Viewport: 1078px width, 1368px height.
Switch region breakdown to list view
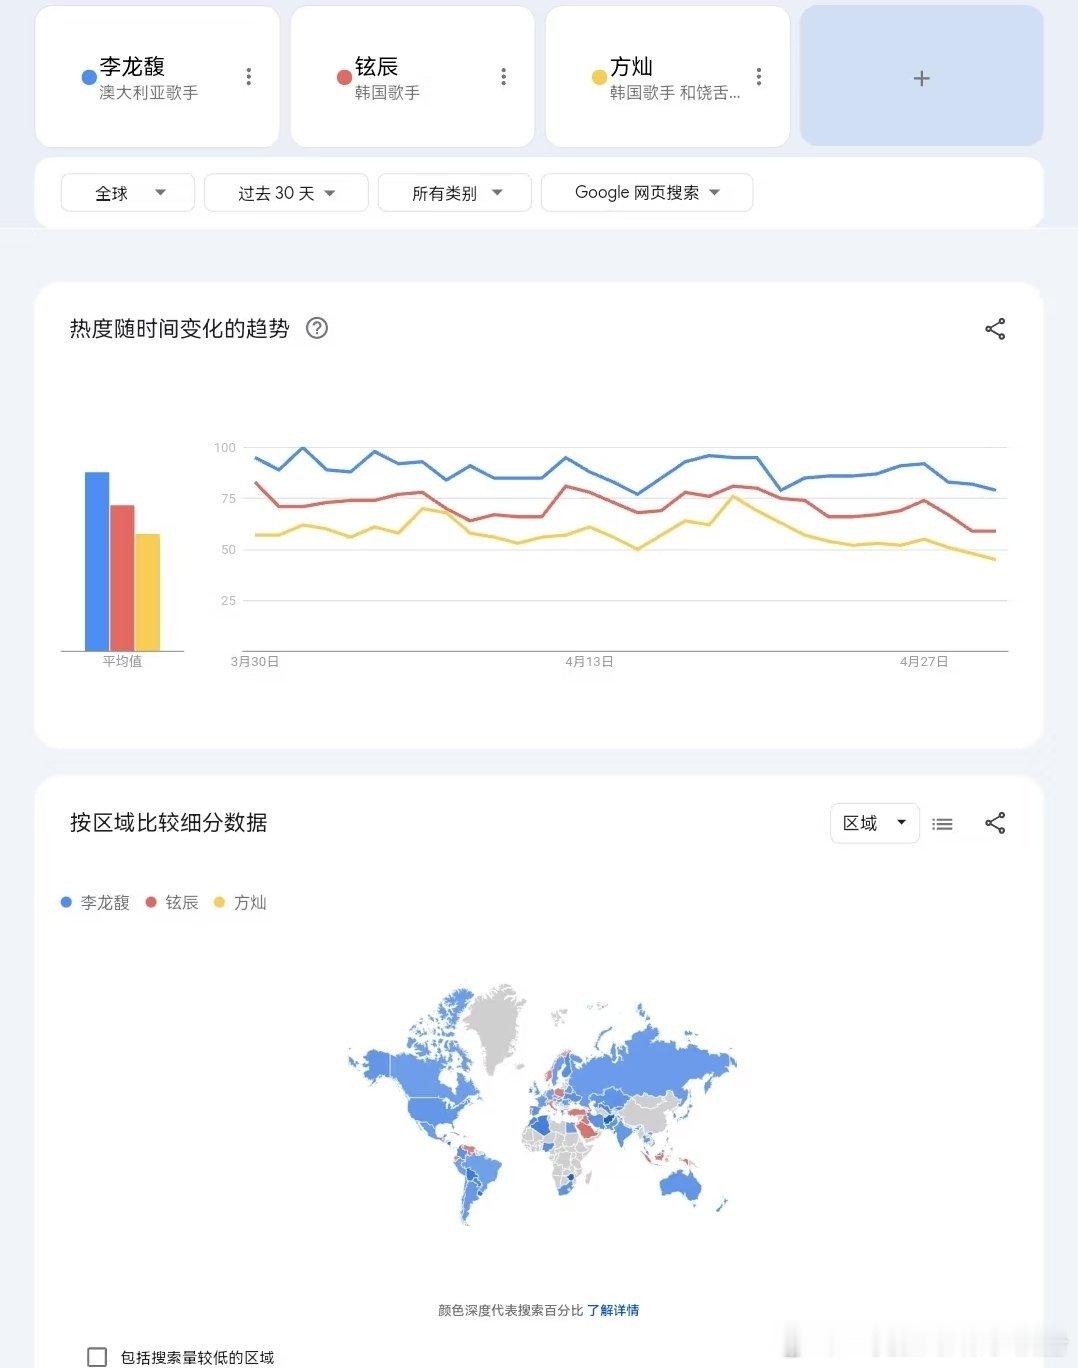(942, 824)
